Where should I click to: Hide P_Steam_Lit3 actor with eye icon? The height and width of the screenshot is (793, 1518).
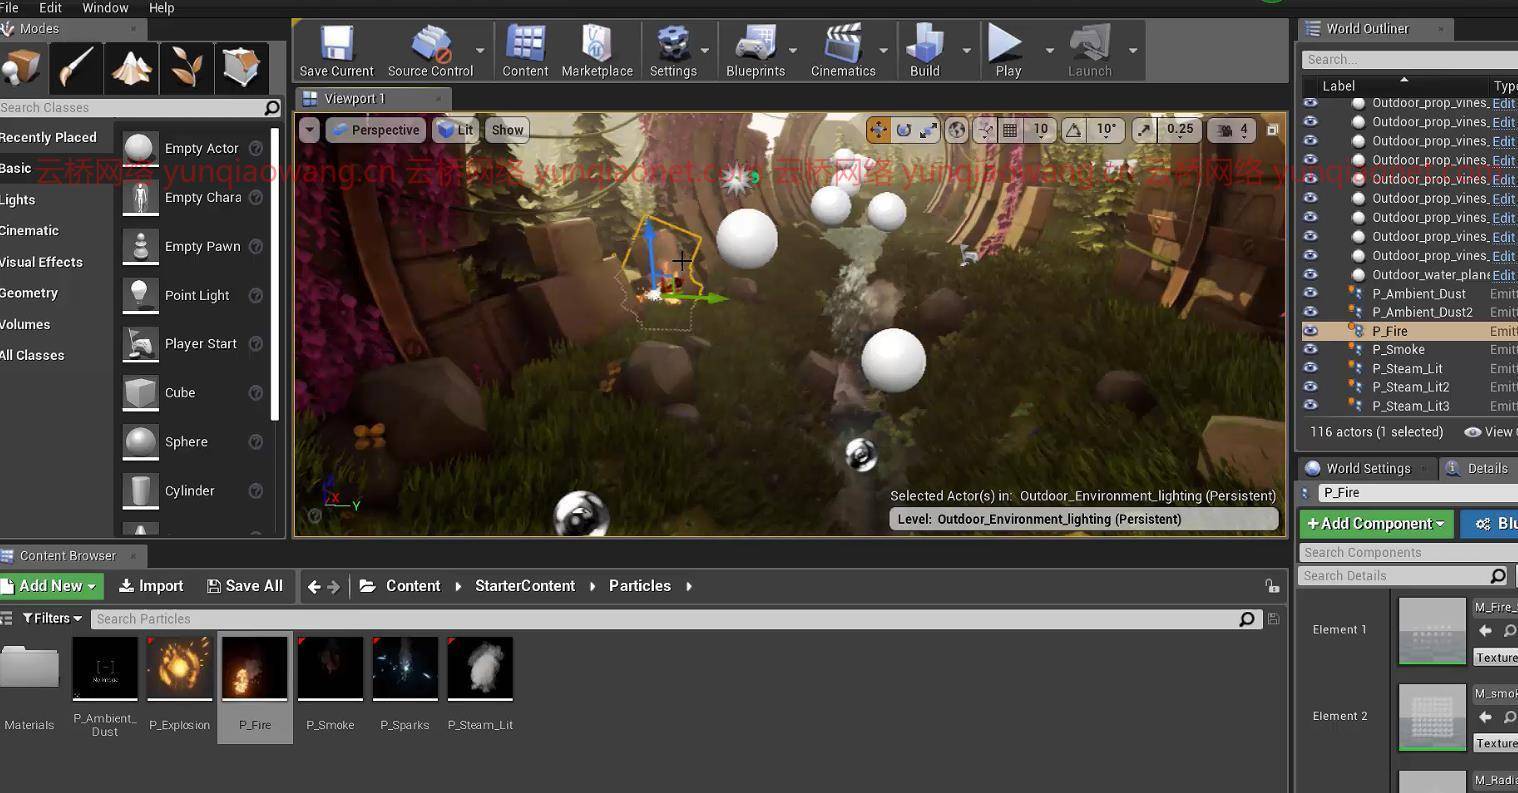pyautogui.click(x=1310, y=405)
